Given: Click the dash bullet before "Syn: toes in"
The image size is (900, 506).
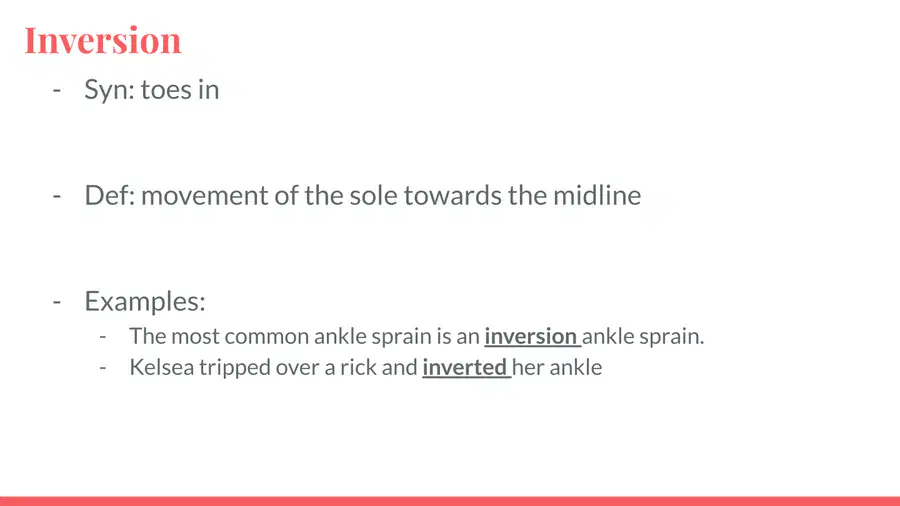Looking at the screenshot, I should pos(57,90).
